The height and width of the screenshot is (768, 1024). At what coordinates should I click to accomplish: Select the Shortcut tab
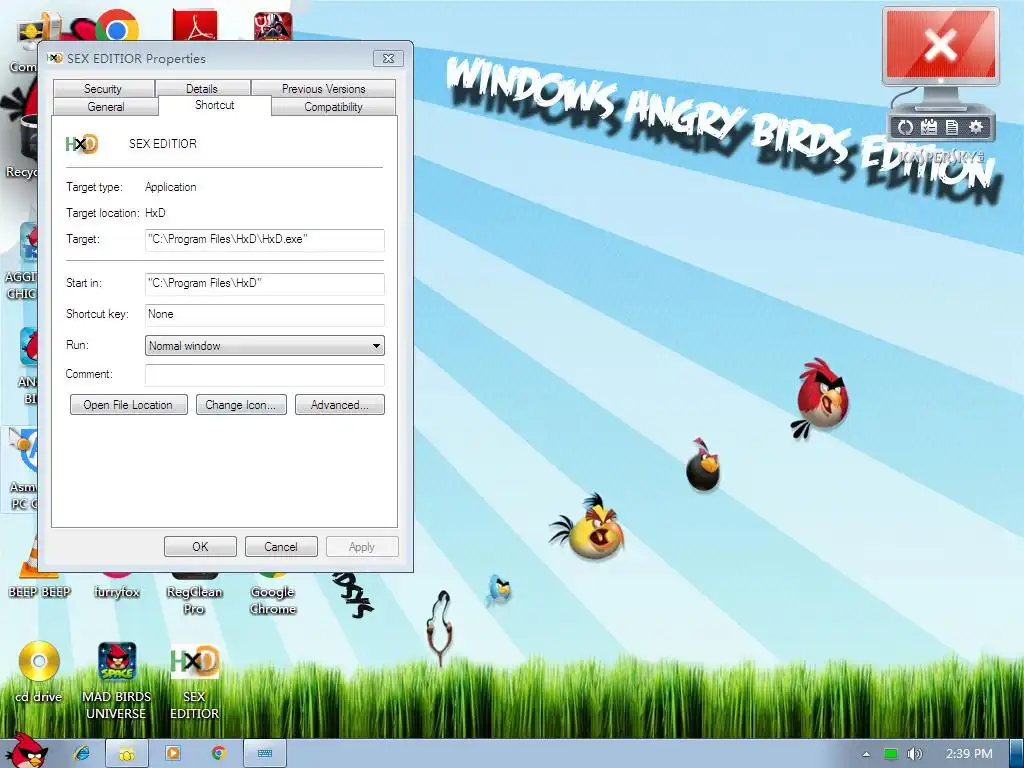[x=214, y=105]
